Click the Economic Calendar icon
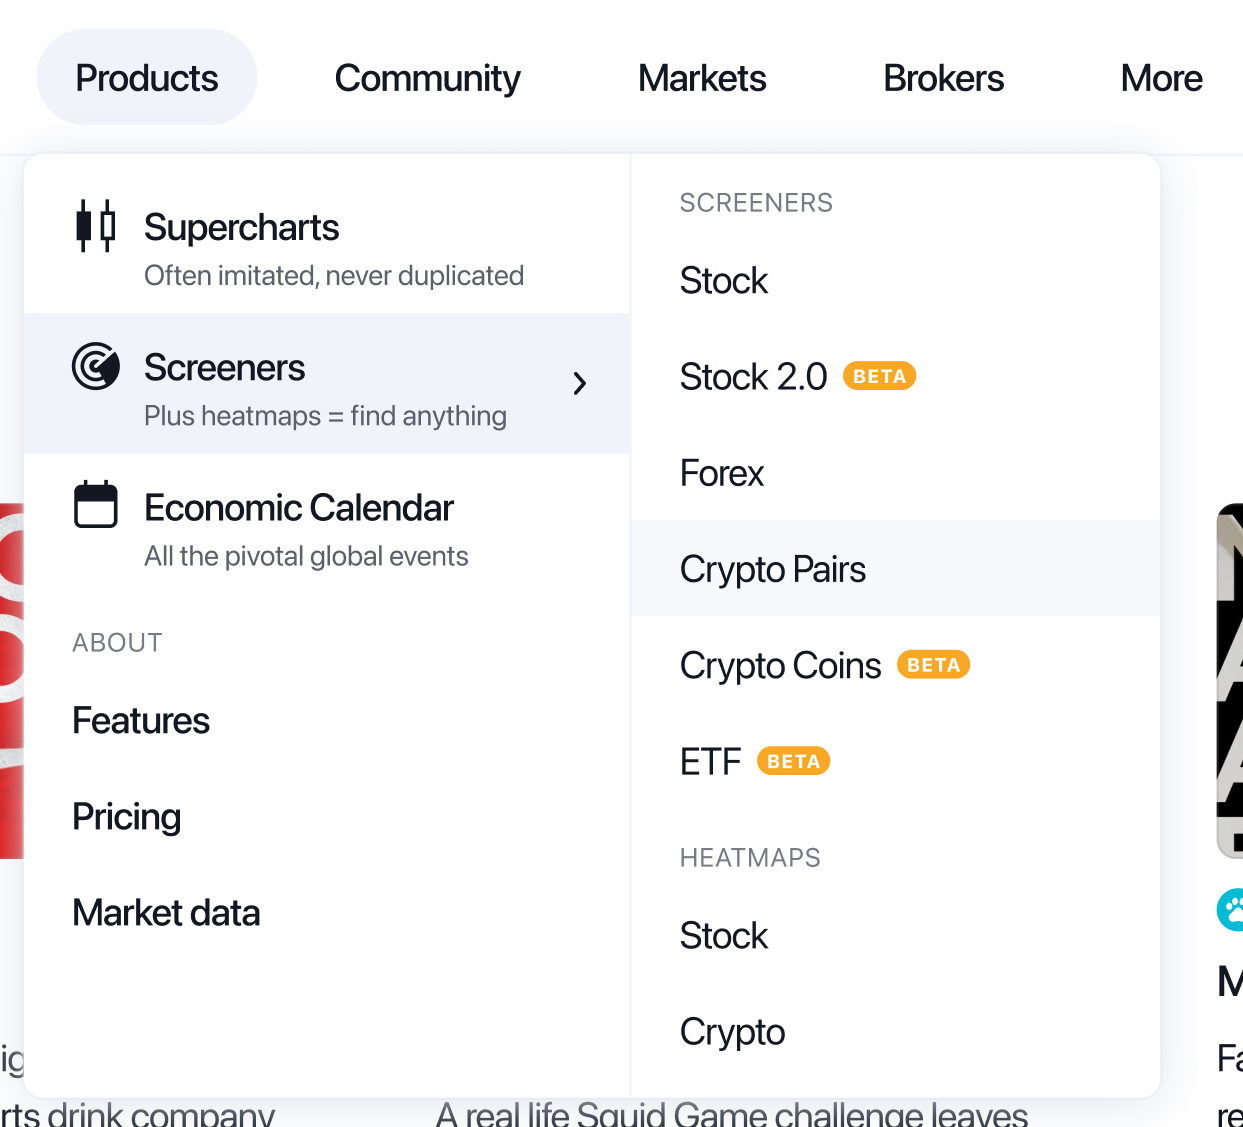1243x1127 pixels. click(96, 505)
